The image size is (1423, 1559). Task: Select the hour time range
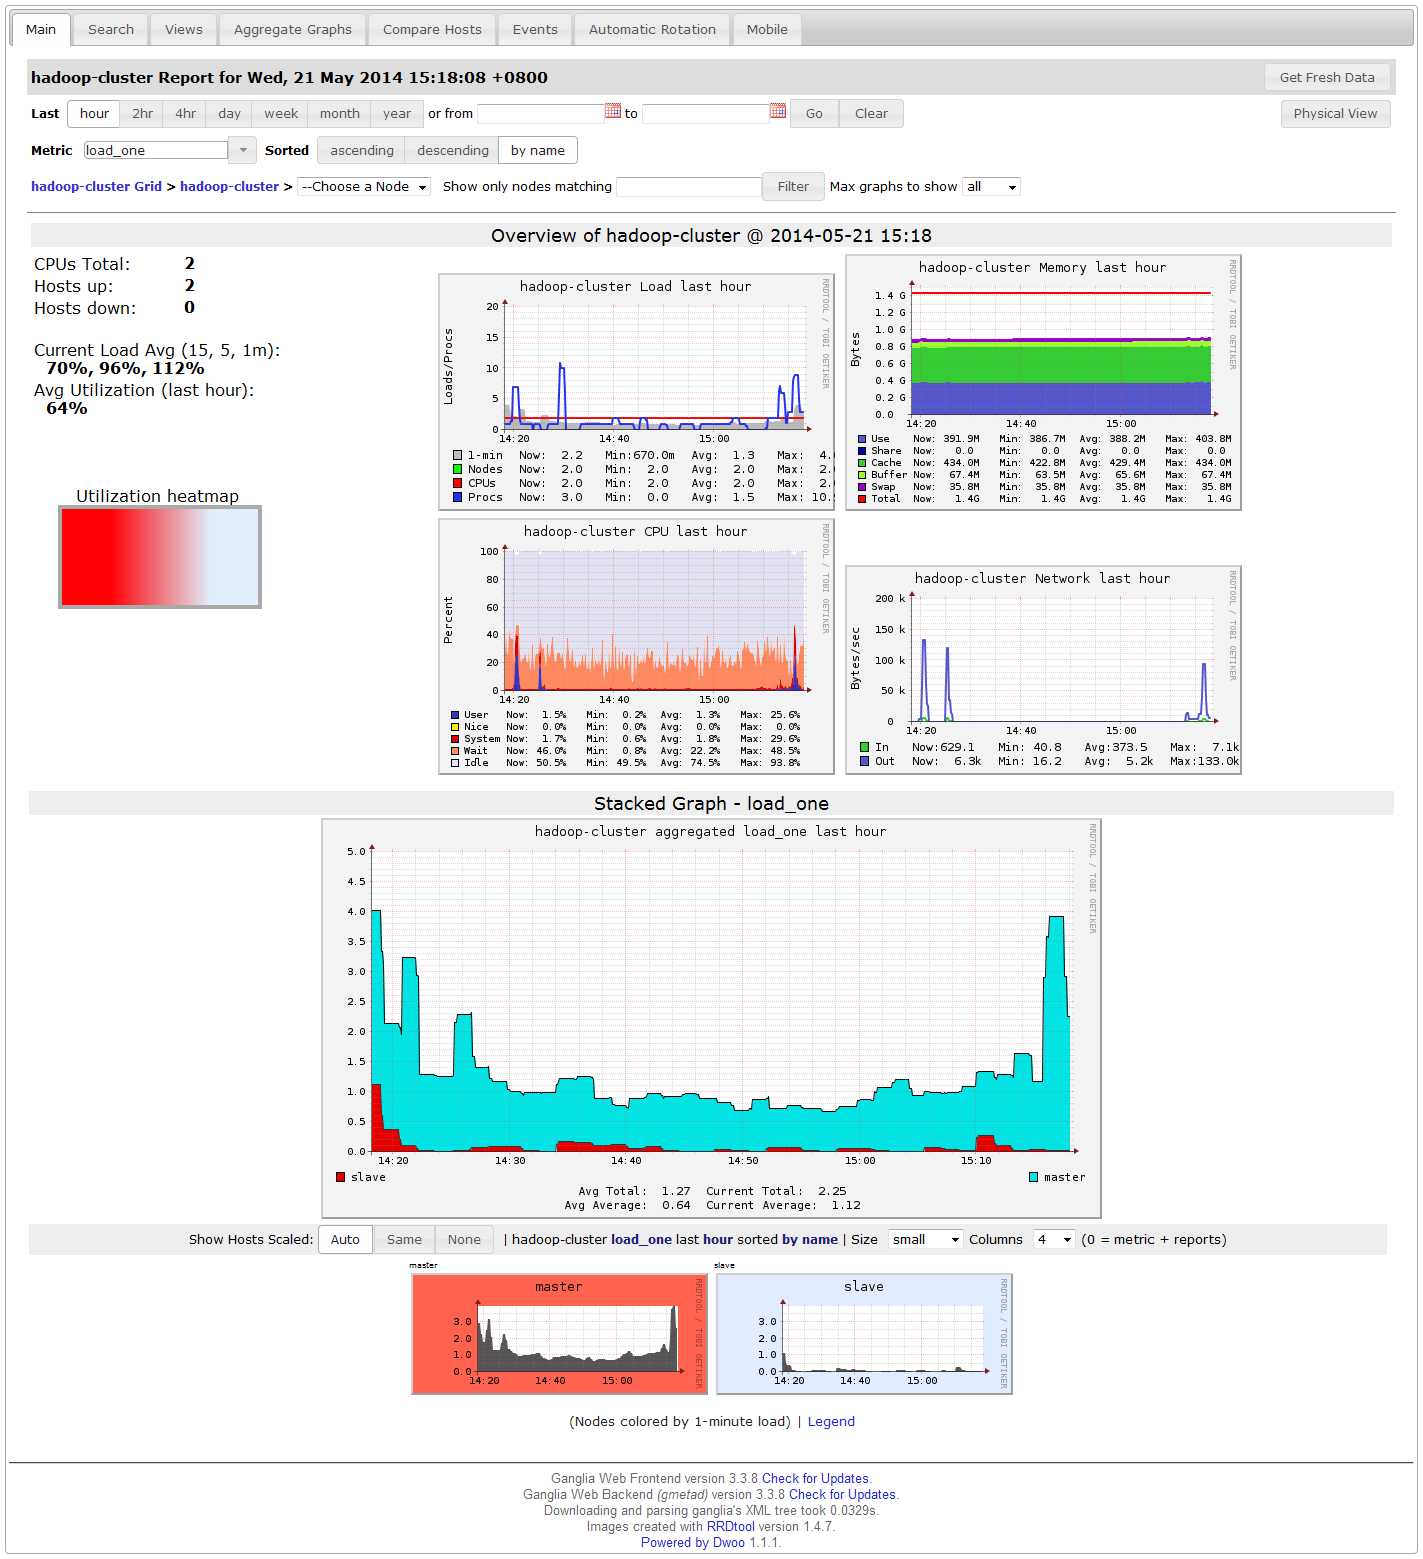[x=94, y=114]
